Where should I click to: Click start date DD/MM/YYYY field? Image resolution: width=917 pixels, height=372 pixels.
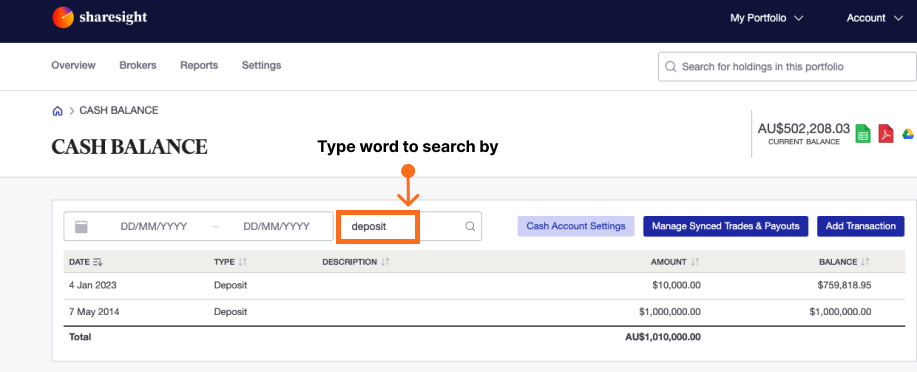154,226
